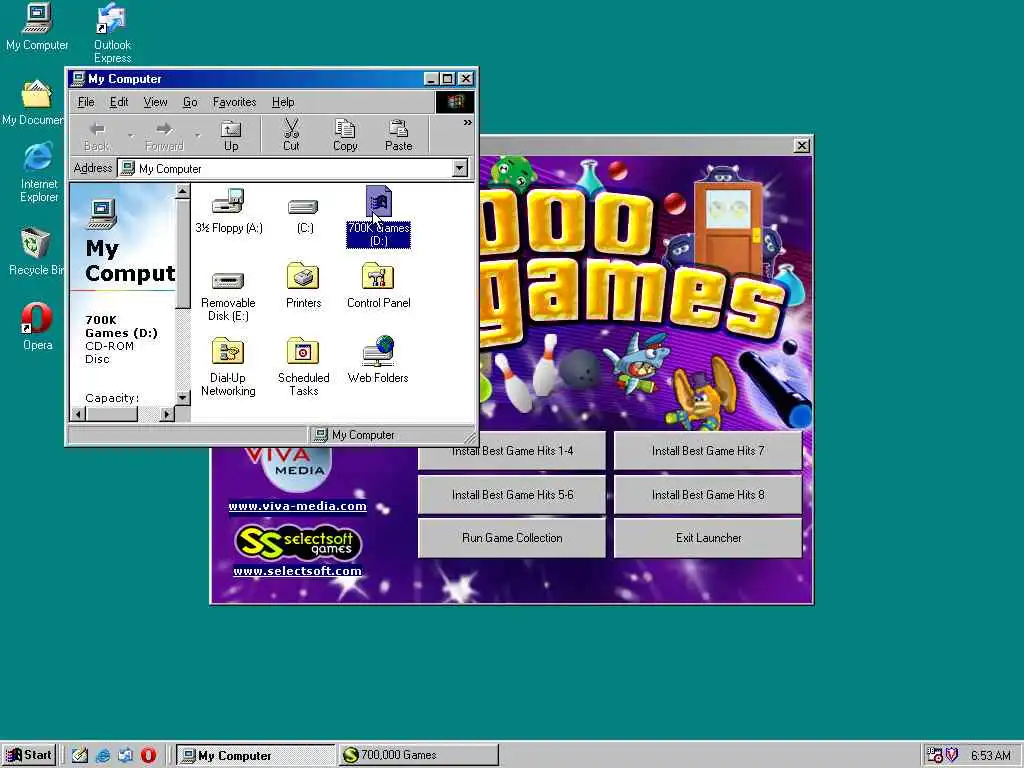Screen dimensions: 1024x768
Task: Select the My Documents desktop icon
Action: click(x=34, y=103)
